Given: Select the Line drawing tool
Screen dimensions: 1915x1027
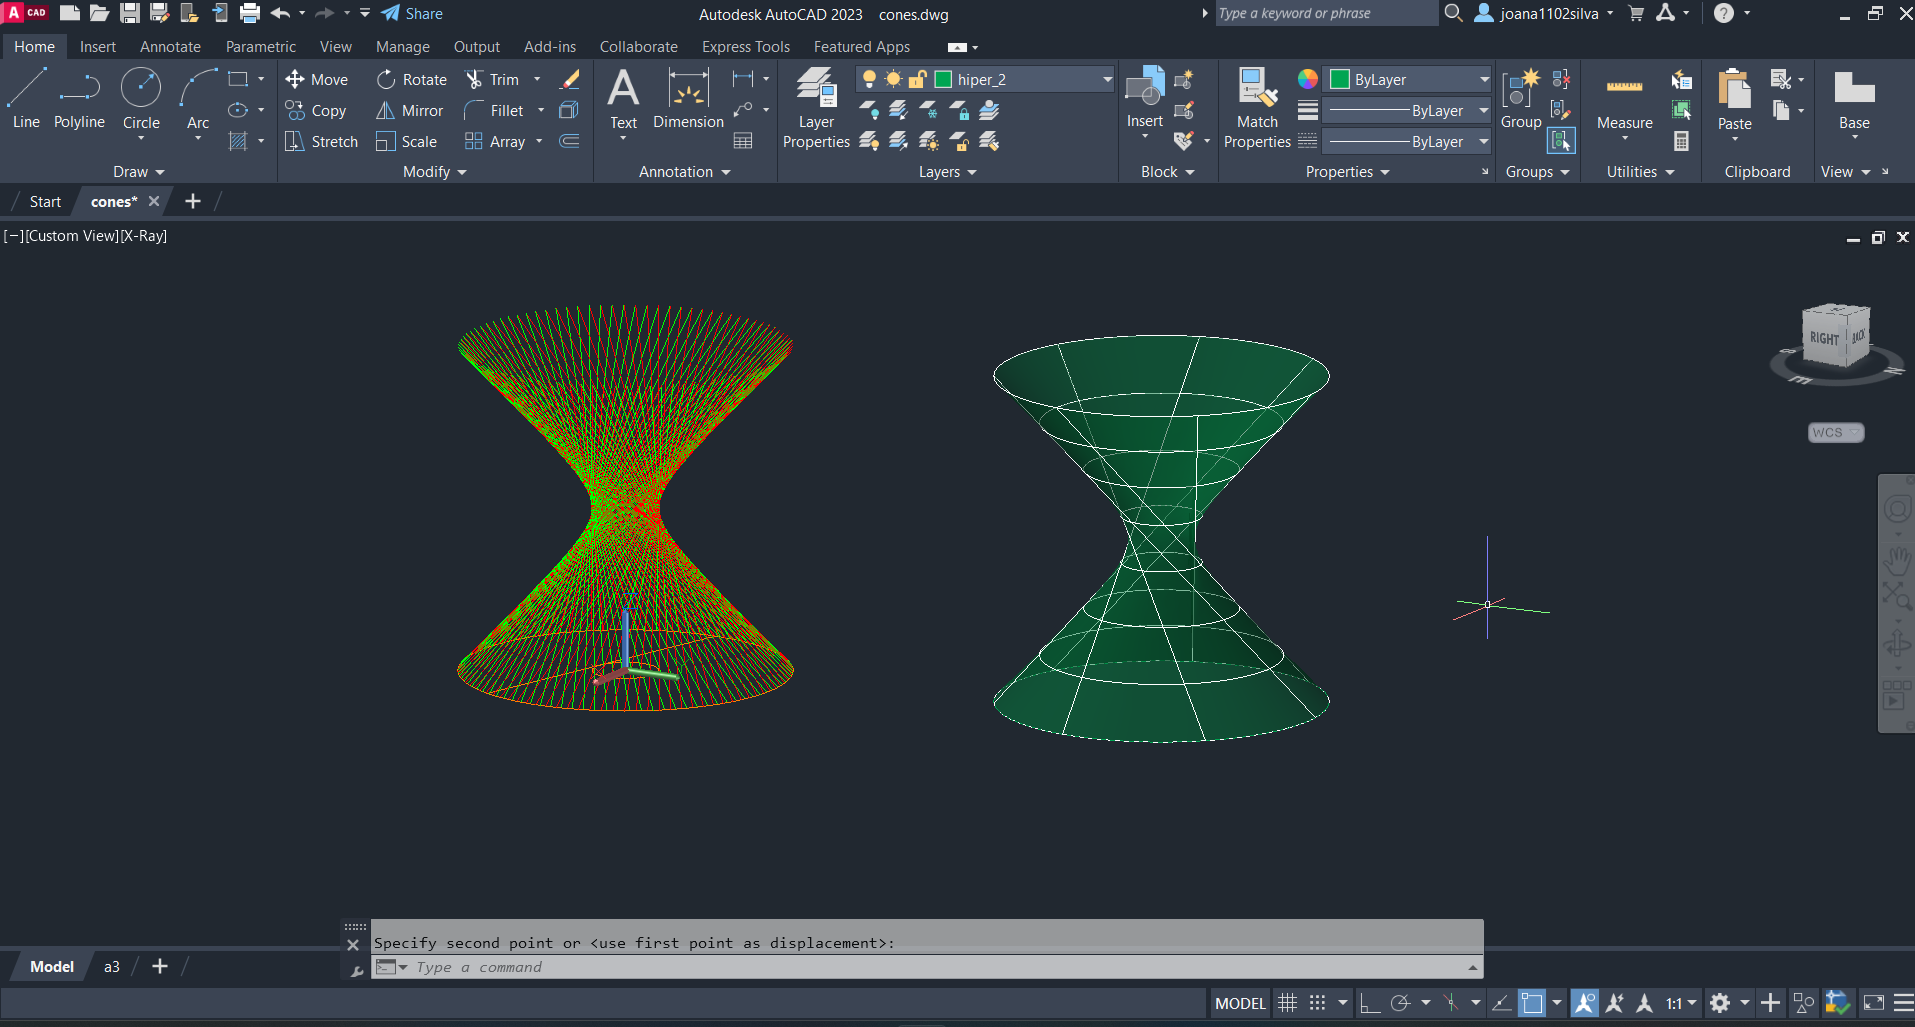Looking at the screenshot, I should (x=26, y=98).
